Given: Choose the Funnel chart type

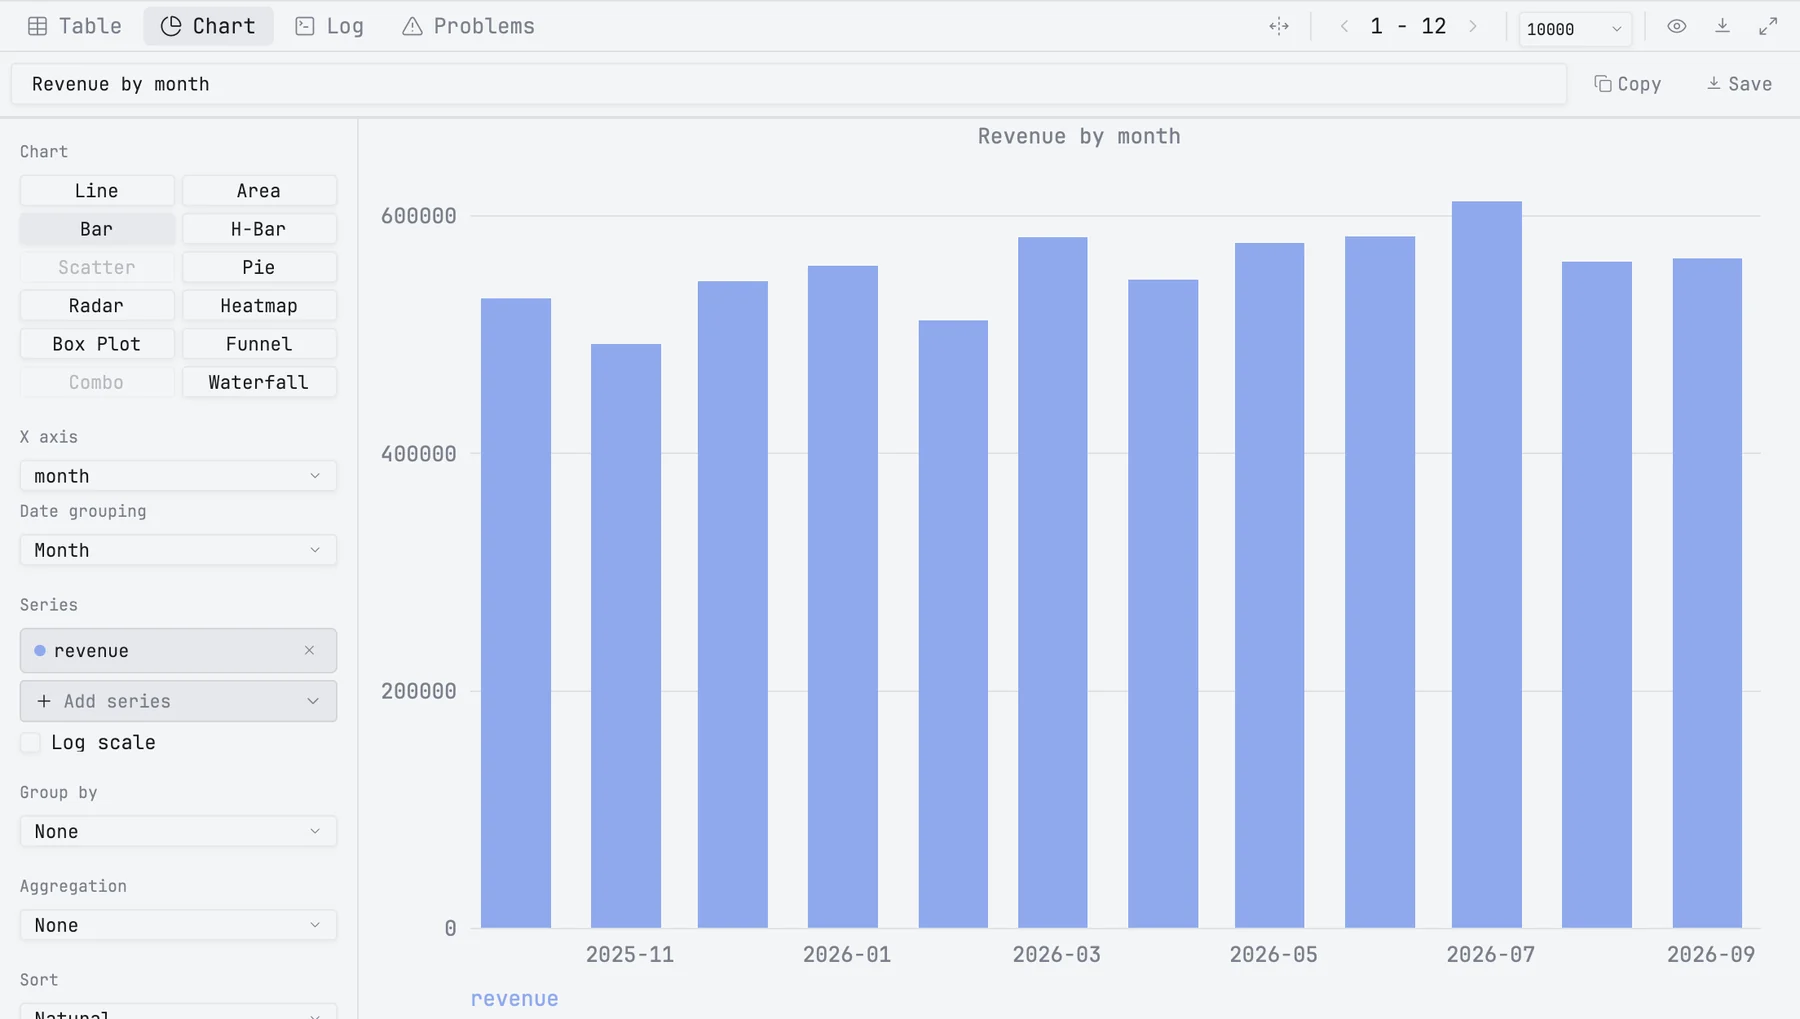Looking at the screenshot, I should pos(259,344).
